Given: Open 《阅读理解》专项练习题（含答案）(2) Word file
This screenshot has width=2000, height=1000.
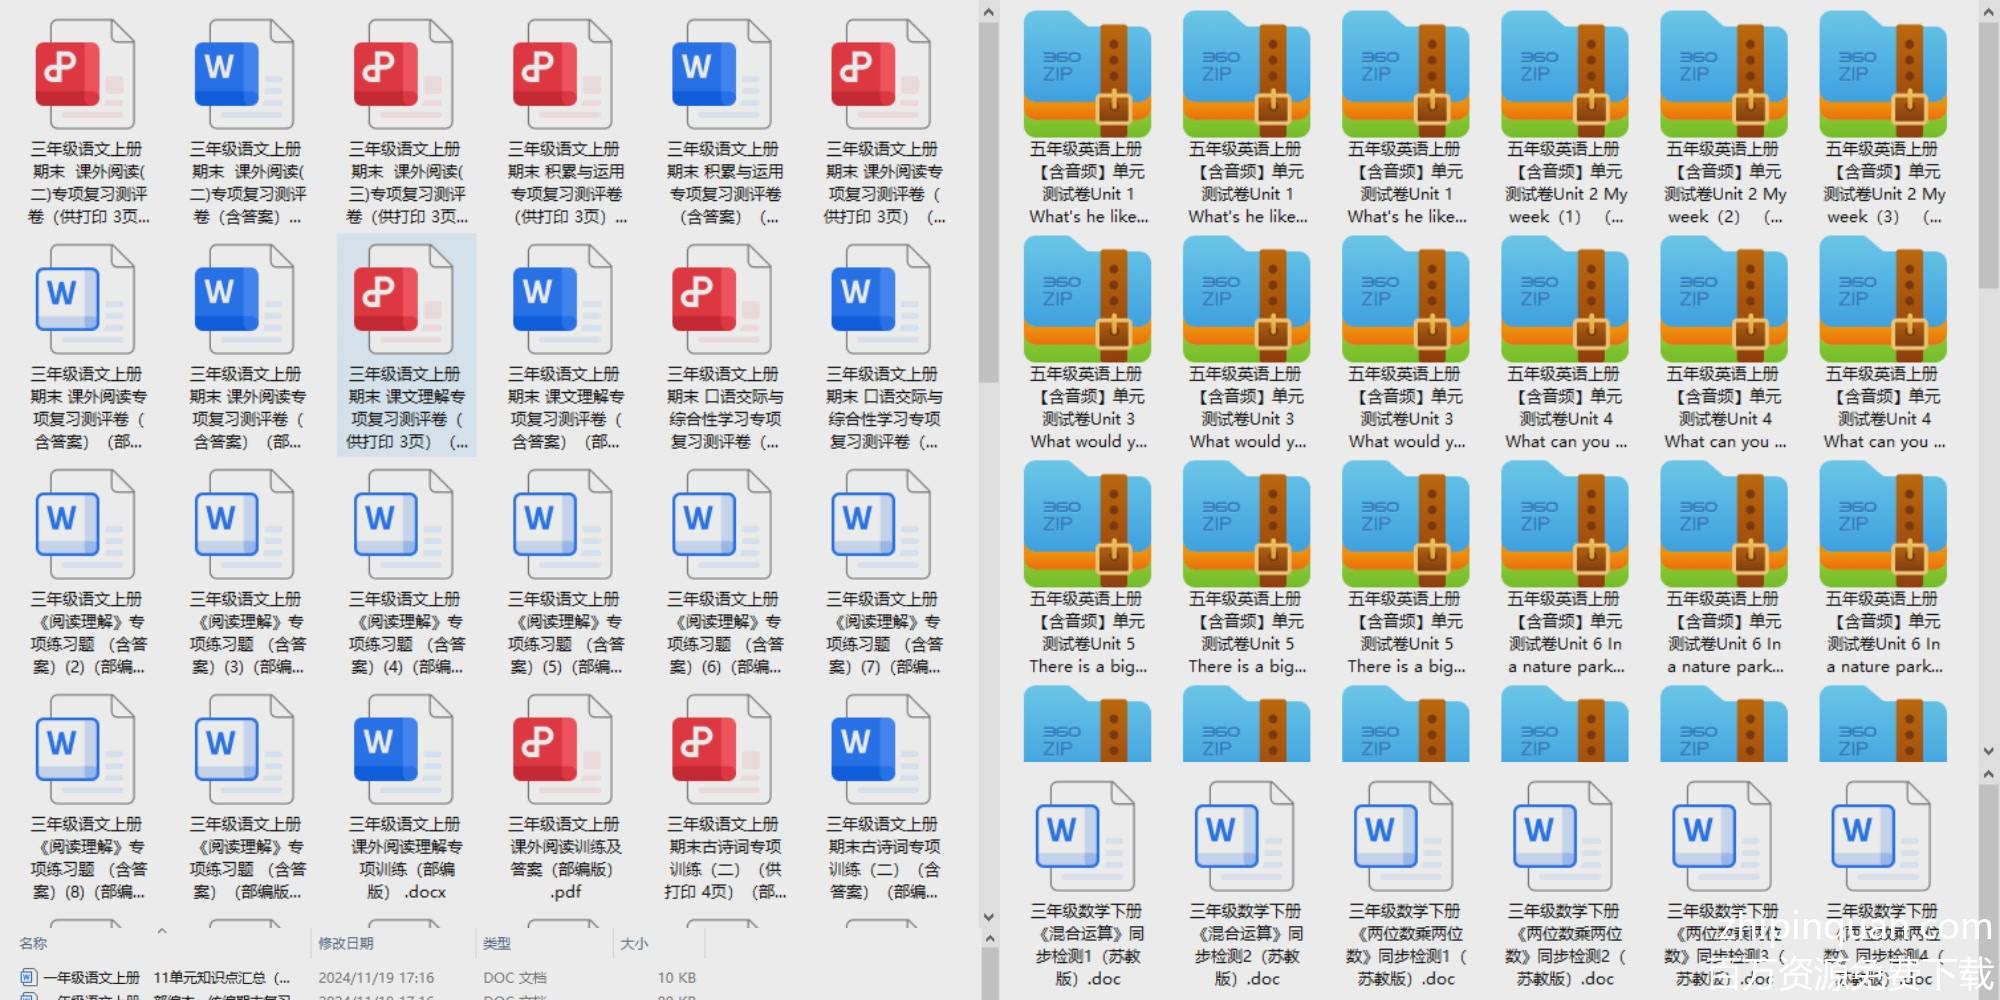Looking at the screenshot, I should click(x=87, y=572).
